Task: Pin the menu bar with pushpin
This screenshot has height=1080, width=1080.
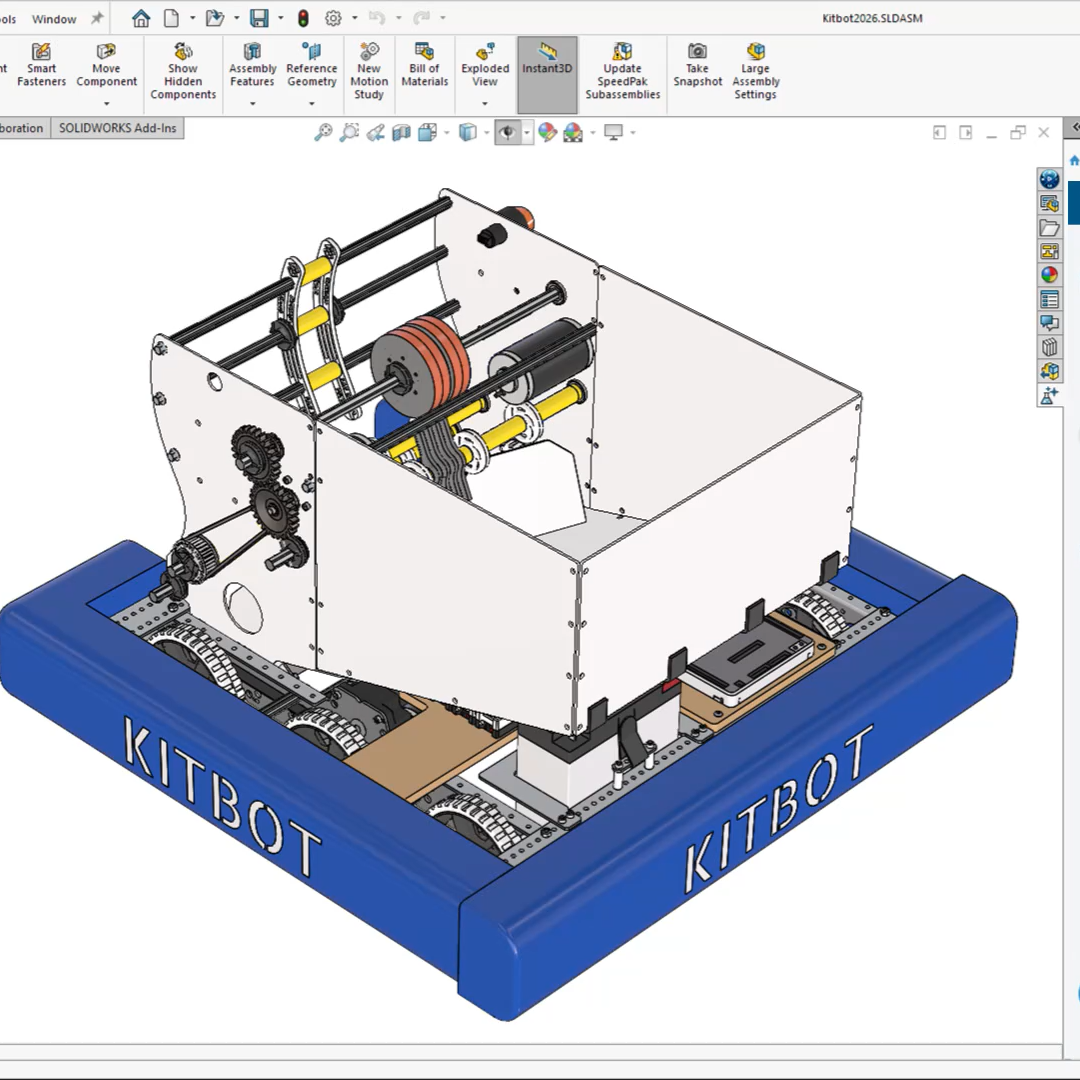Action: point(97,19)
